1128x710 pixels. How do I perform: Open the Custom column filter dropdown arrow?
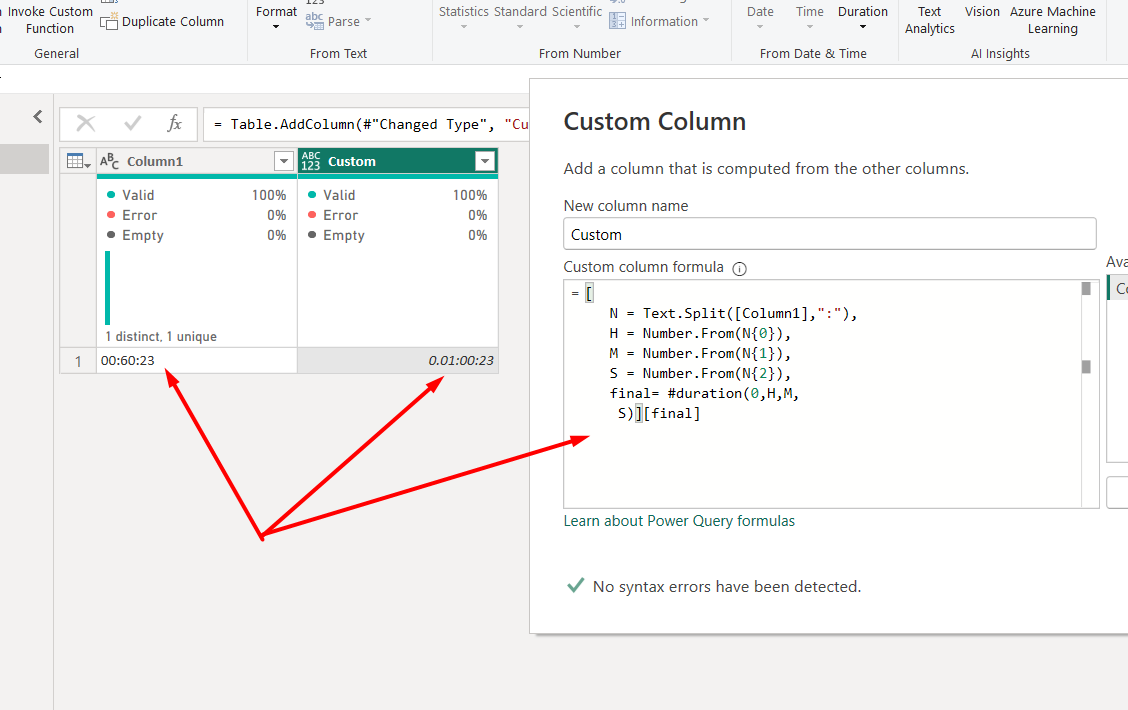click(x=485, y=161)
